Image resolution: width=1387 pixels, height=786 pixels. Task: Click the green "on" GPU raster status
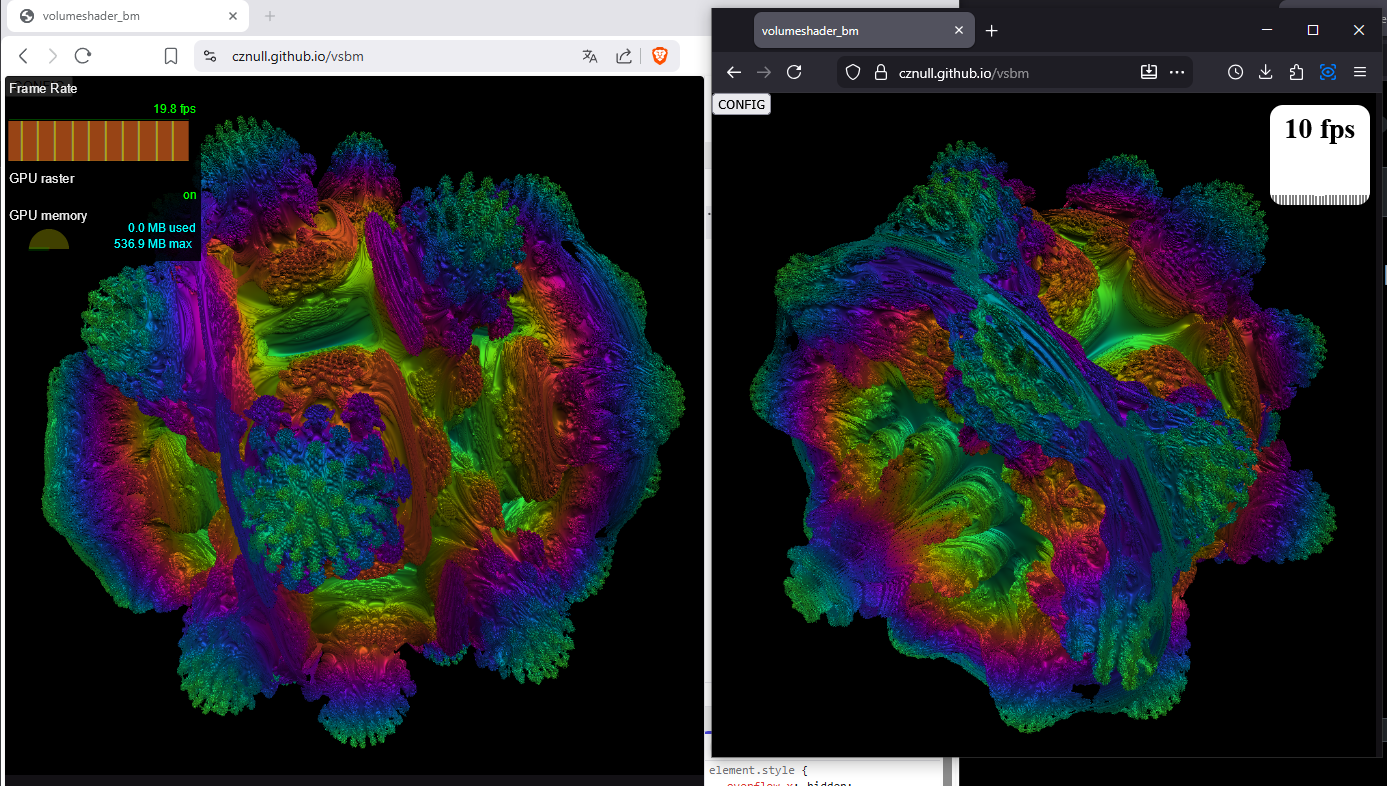coord(190,195)
